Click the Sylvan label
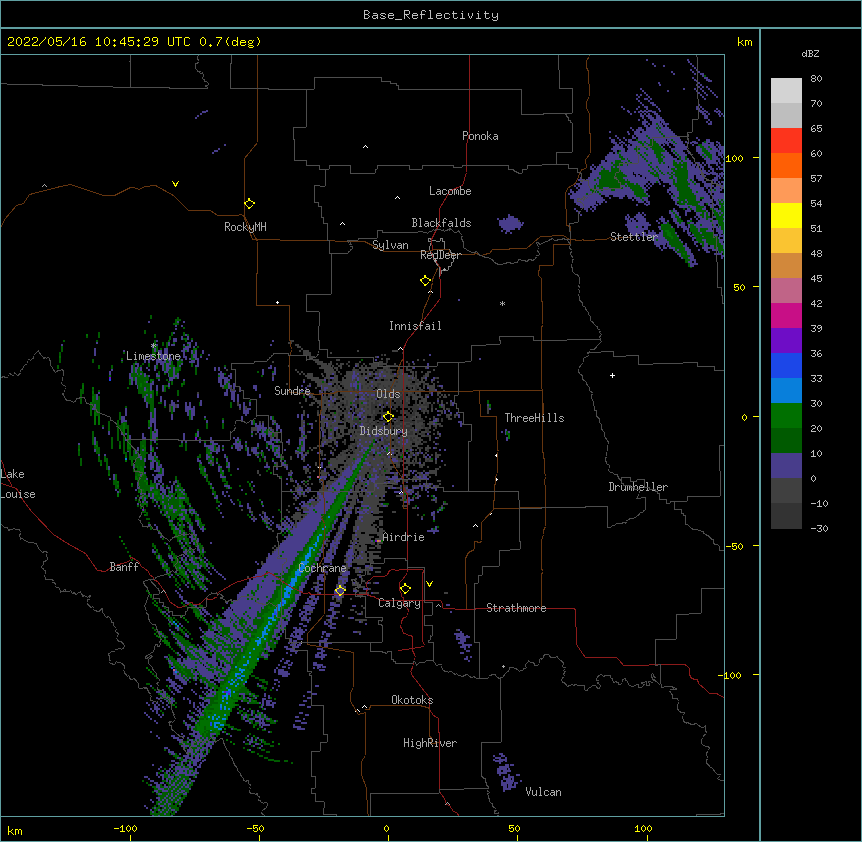Screen dimensions: 862x842 (x=390, y=245)
